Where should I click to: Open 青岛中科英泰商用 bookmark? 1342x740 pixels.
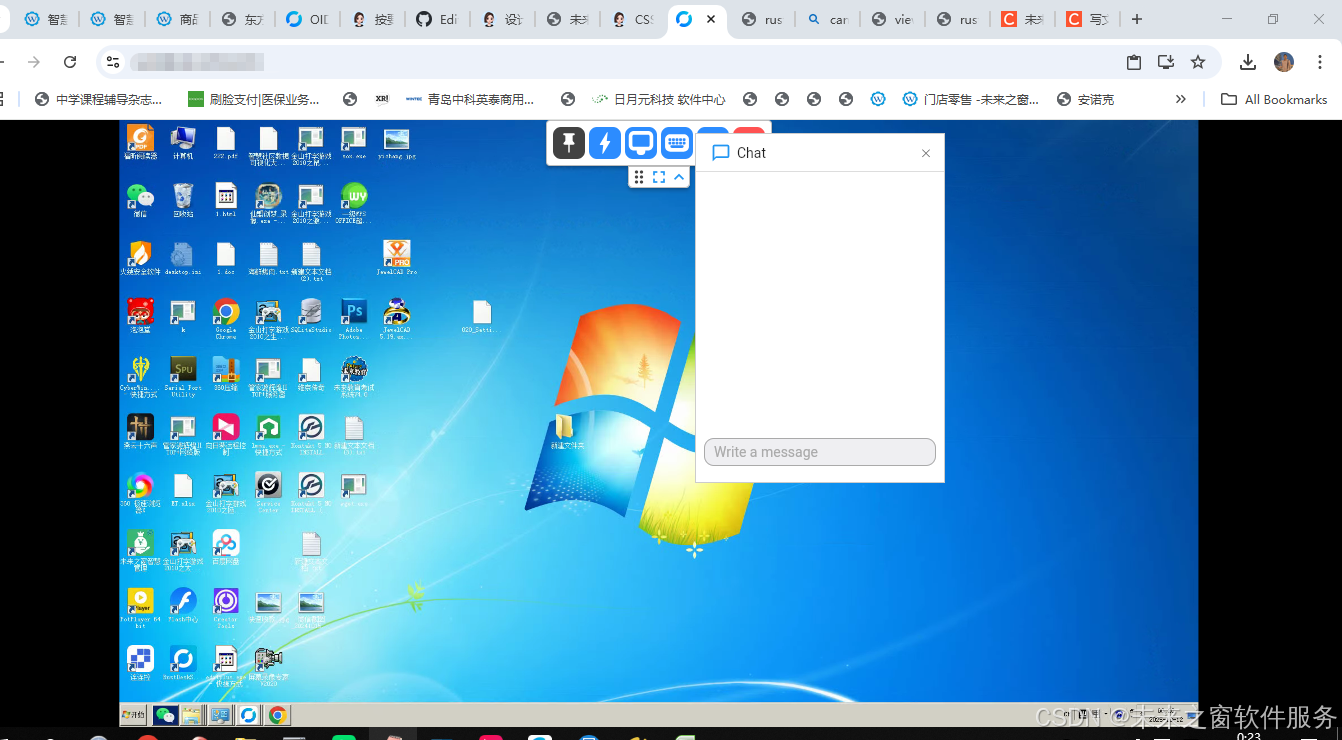click(470, 99)
